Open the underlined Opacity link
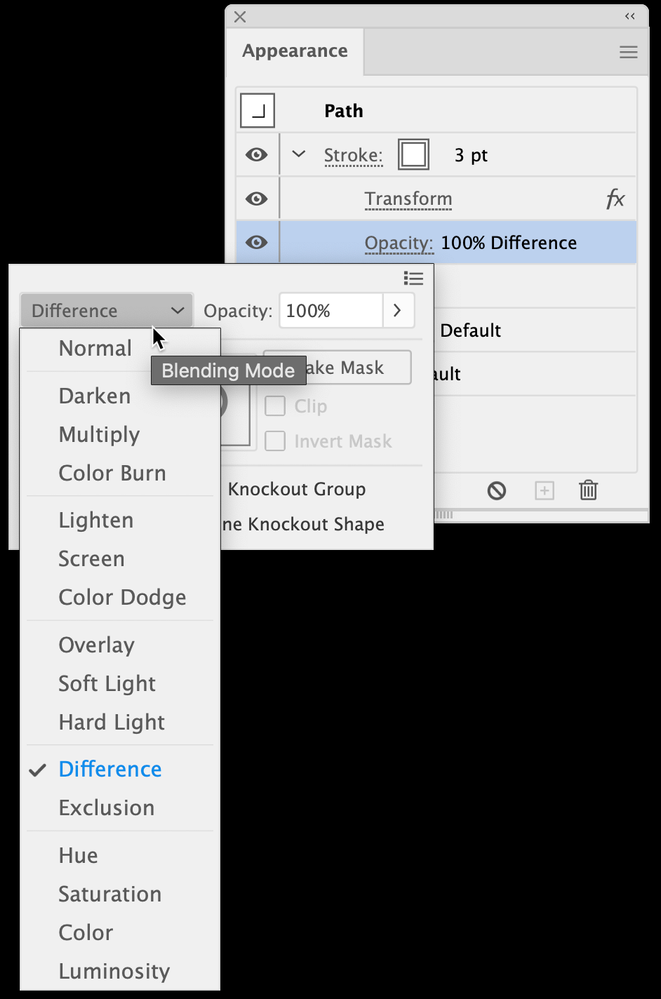The image size is (661, 999). click(x=398, y=243)
